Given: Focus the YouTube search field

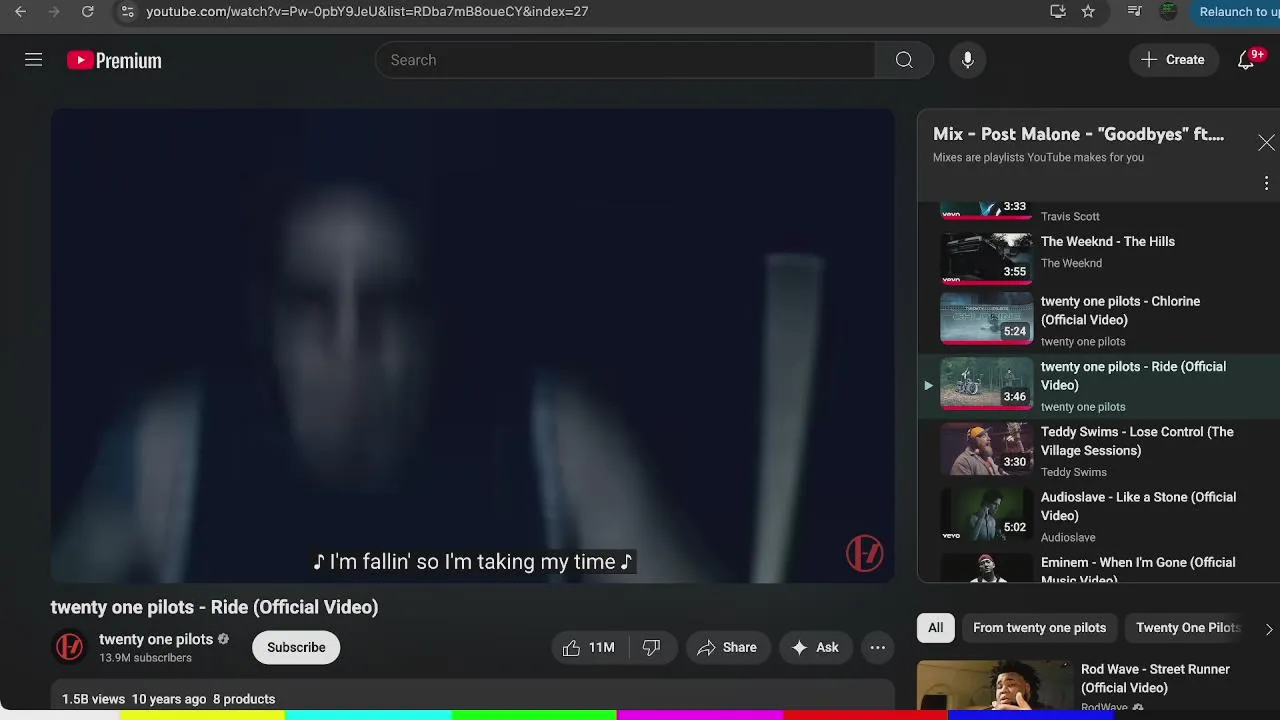Looking at the screenshot, I should click(625, 60).
